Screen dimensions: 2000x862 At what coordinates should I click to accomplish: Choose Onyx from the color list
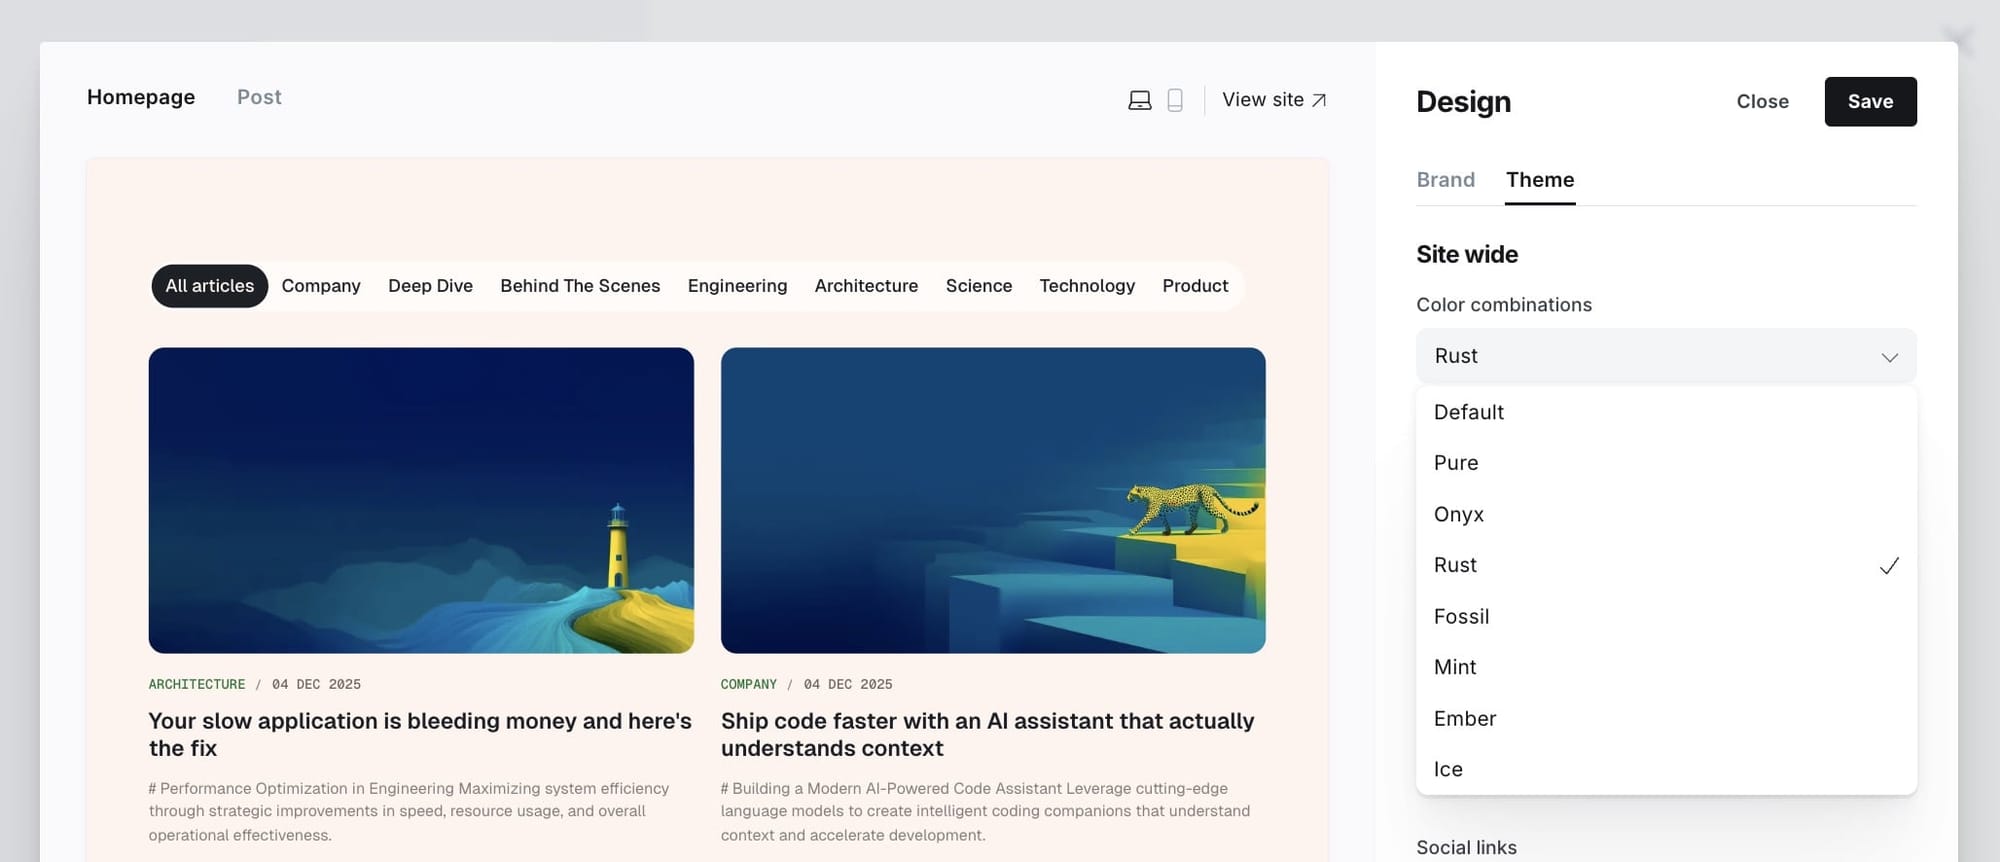point(1458,514)
